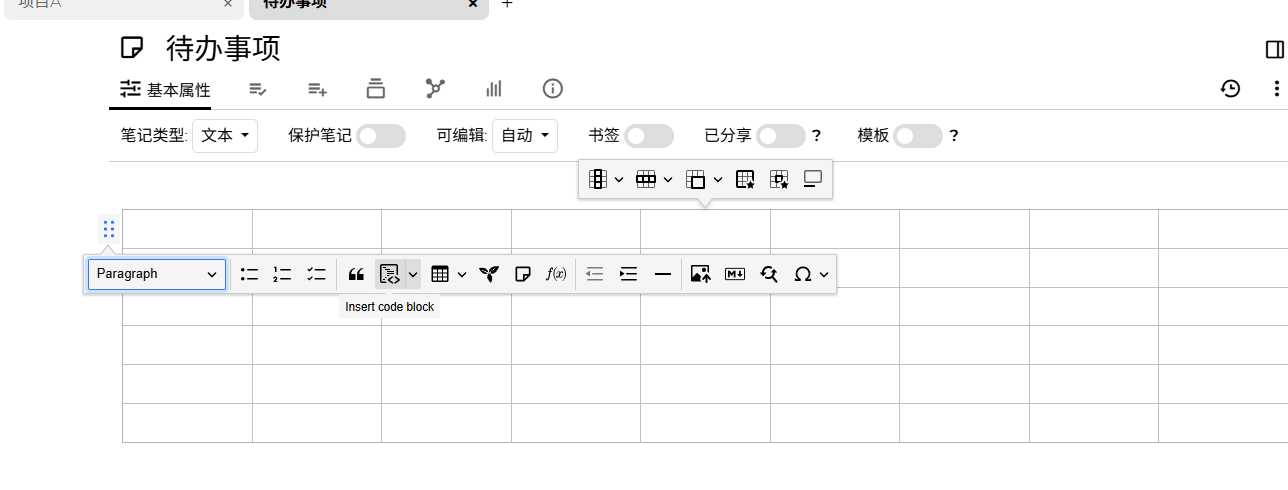Toggle the 保护笔记 switch
This screenshot has width=1288, height=490.
381,136
